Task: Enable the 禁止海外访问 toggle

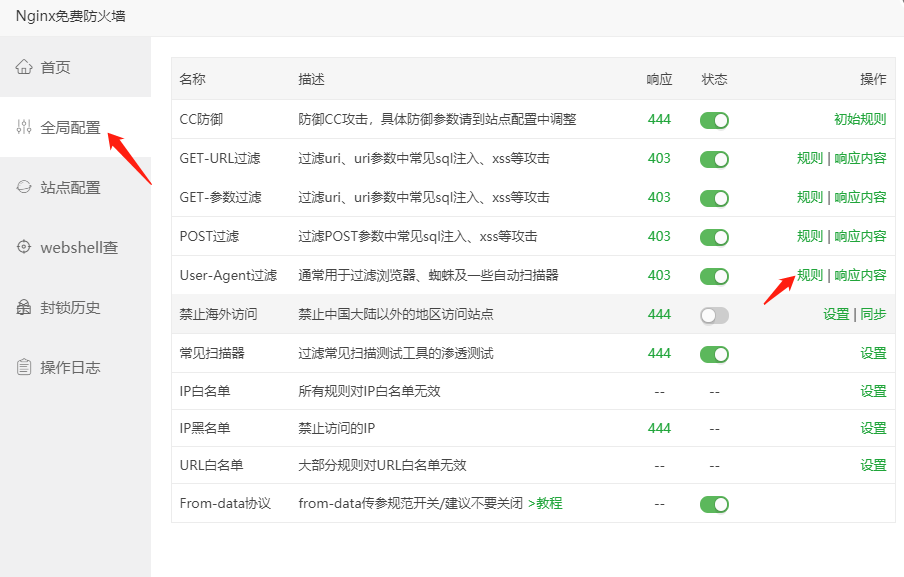Action: tap(713, 314)
